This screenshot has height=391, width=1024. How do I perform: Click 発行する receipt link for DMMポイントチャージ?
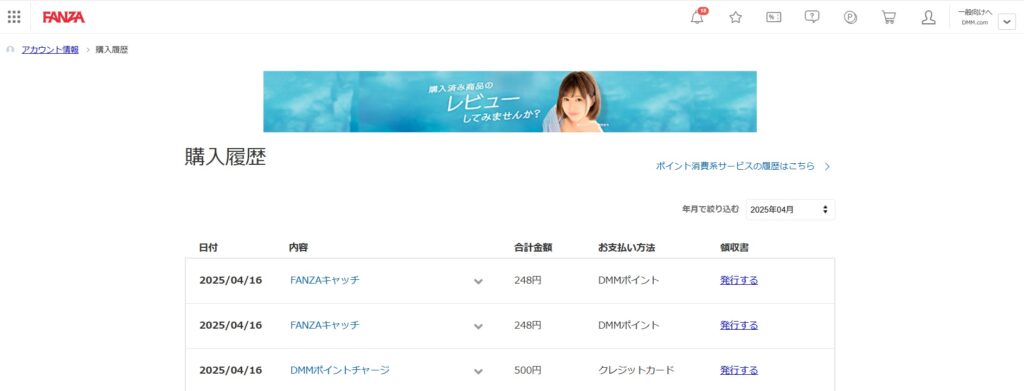click(739, 370)
